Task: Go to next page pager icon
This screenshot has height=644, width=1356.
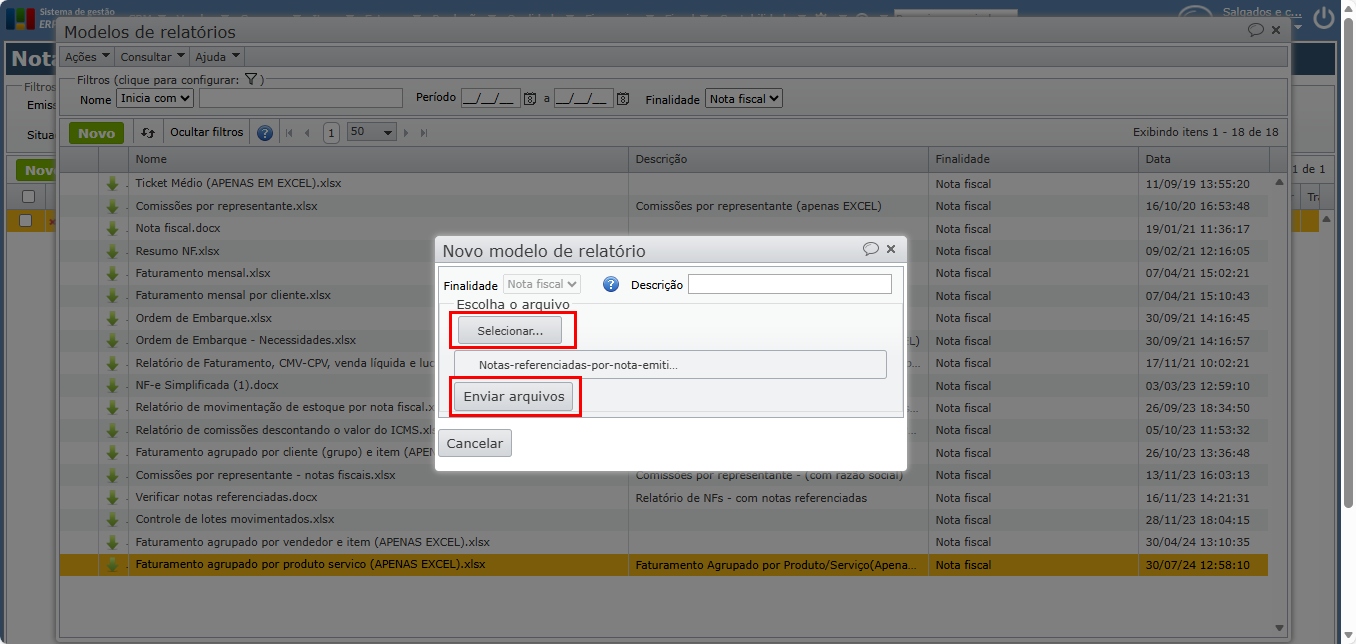Action: click(x=406, y=132)
